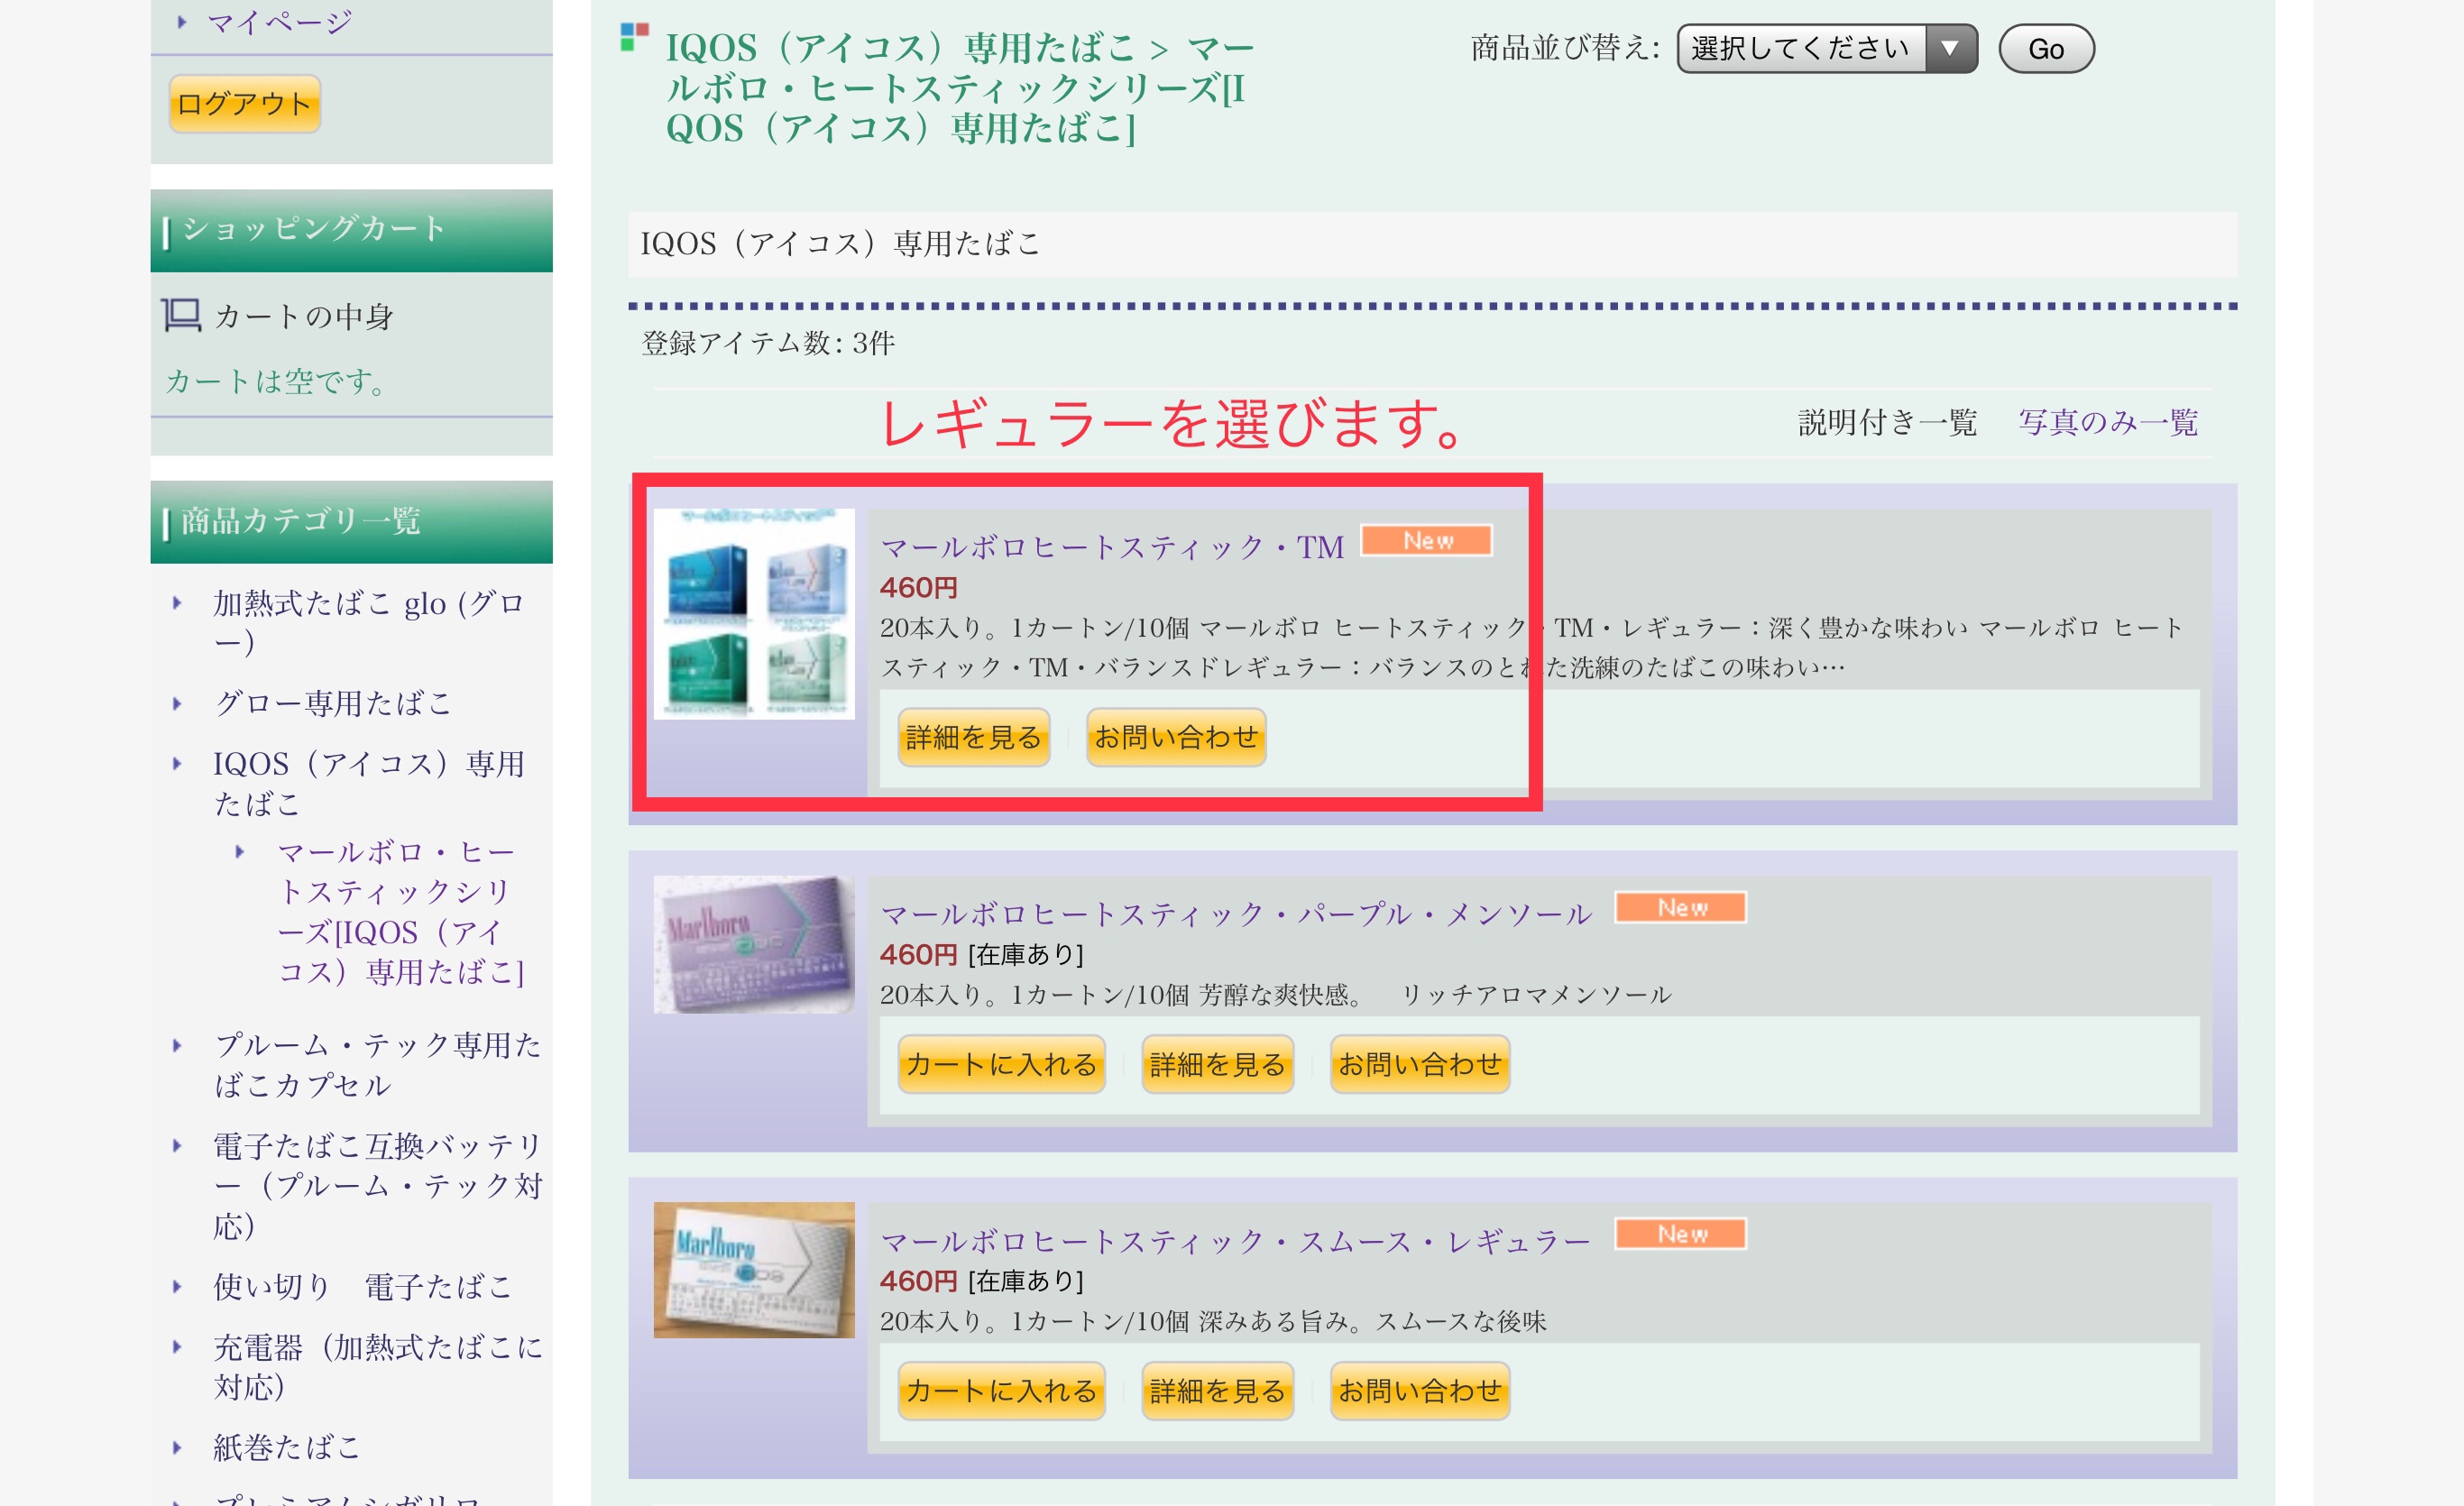Click the Purple Menthol pack thumbnail

tap(753, 945)
